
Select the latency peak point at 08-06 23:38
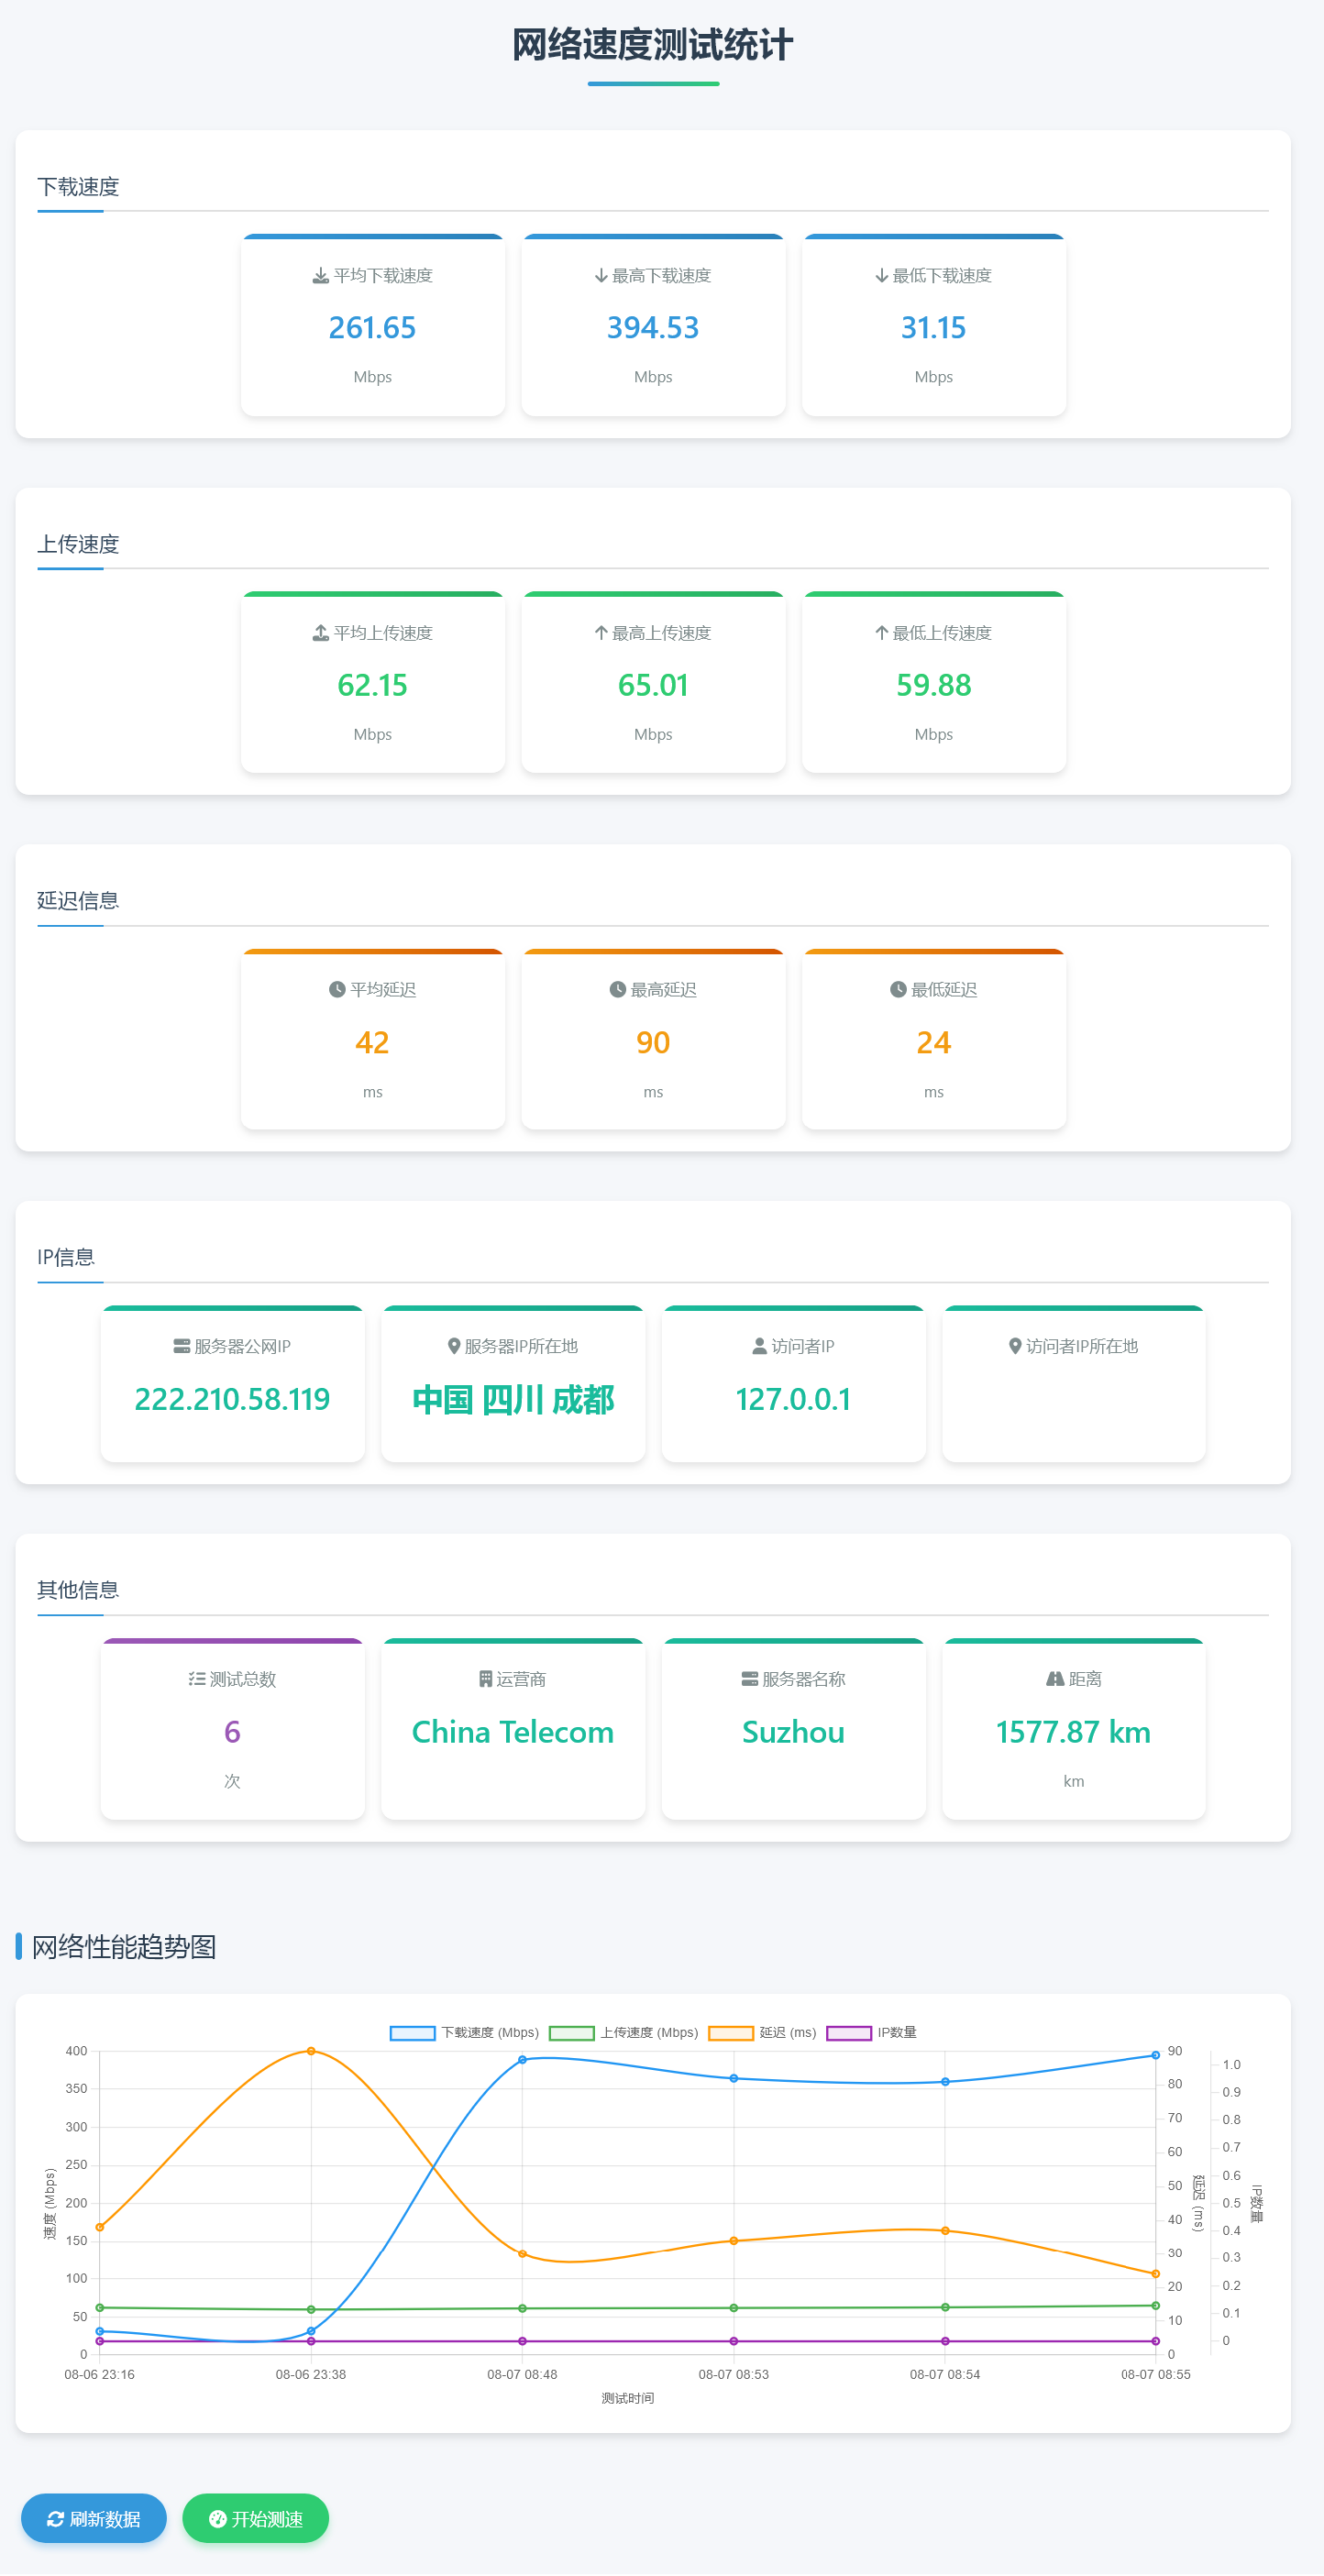[x=311, y=2051]
